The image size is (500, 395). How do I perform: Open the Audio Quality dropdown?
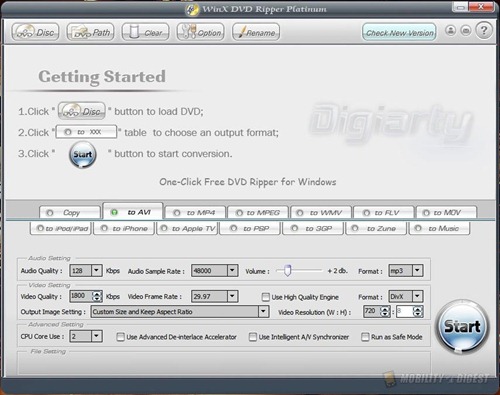(96, 270)
